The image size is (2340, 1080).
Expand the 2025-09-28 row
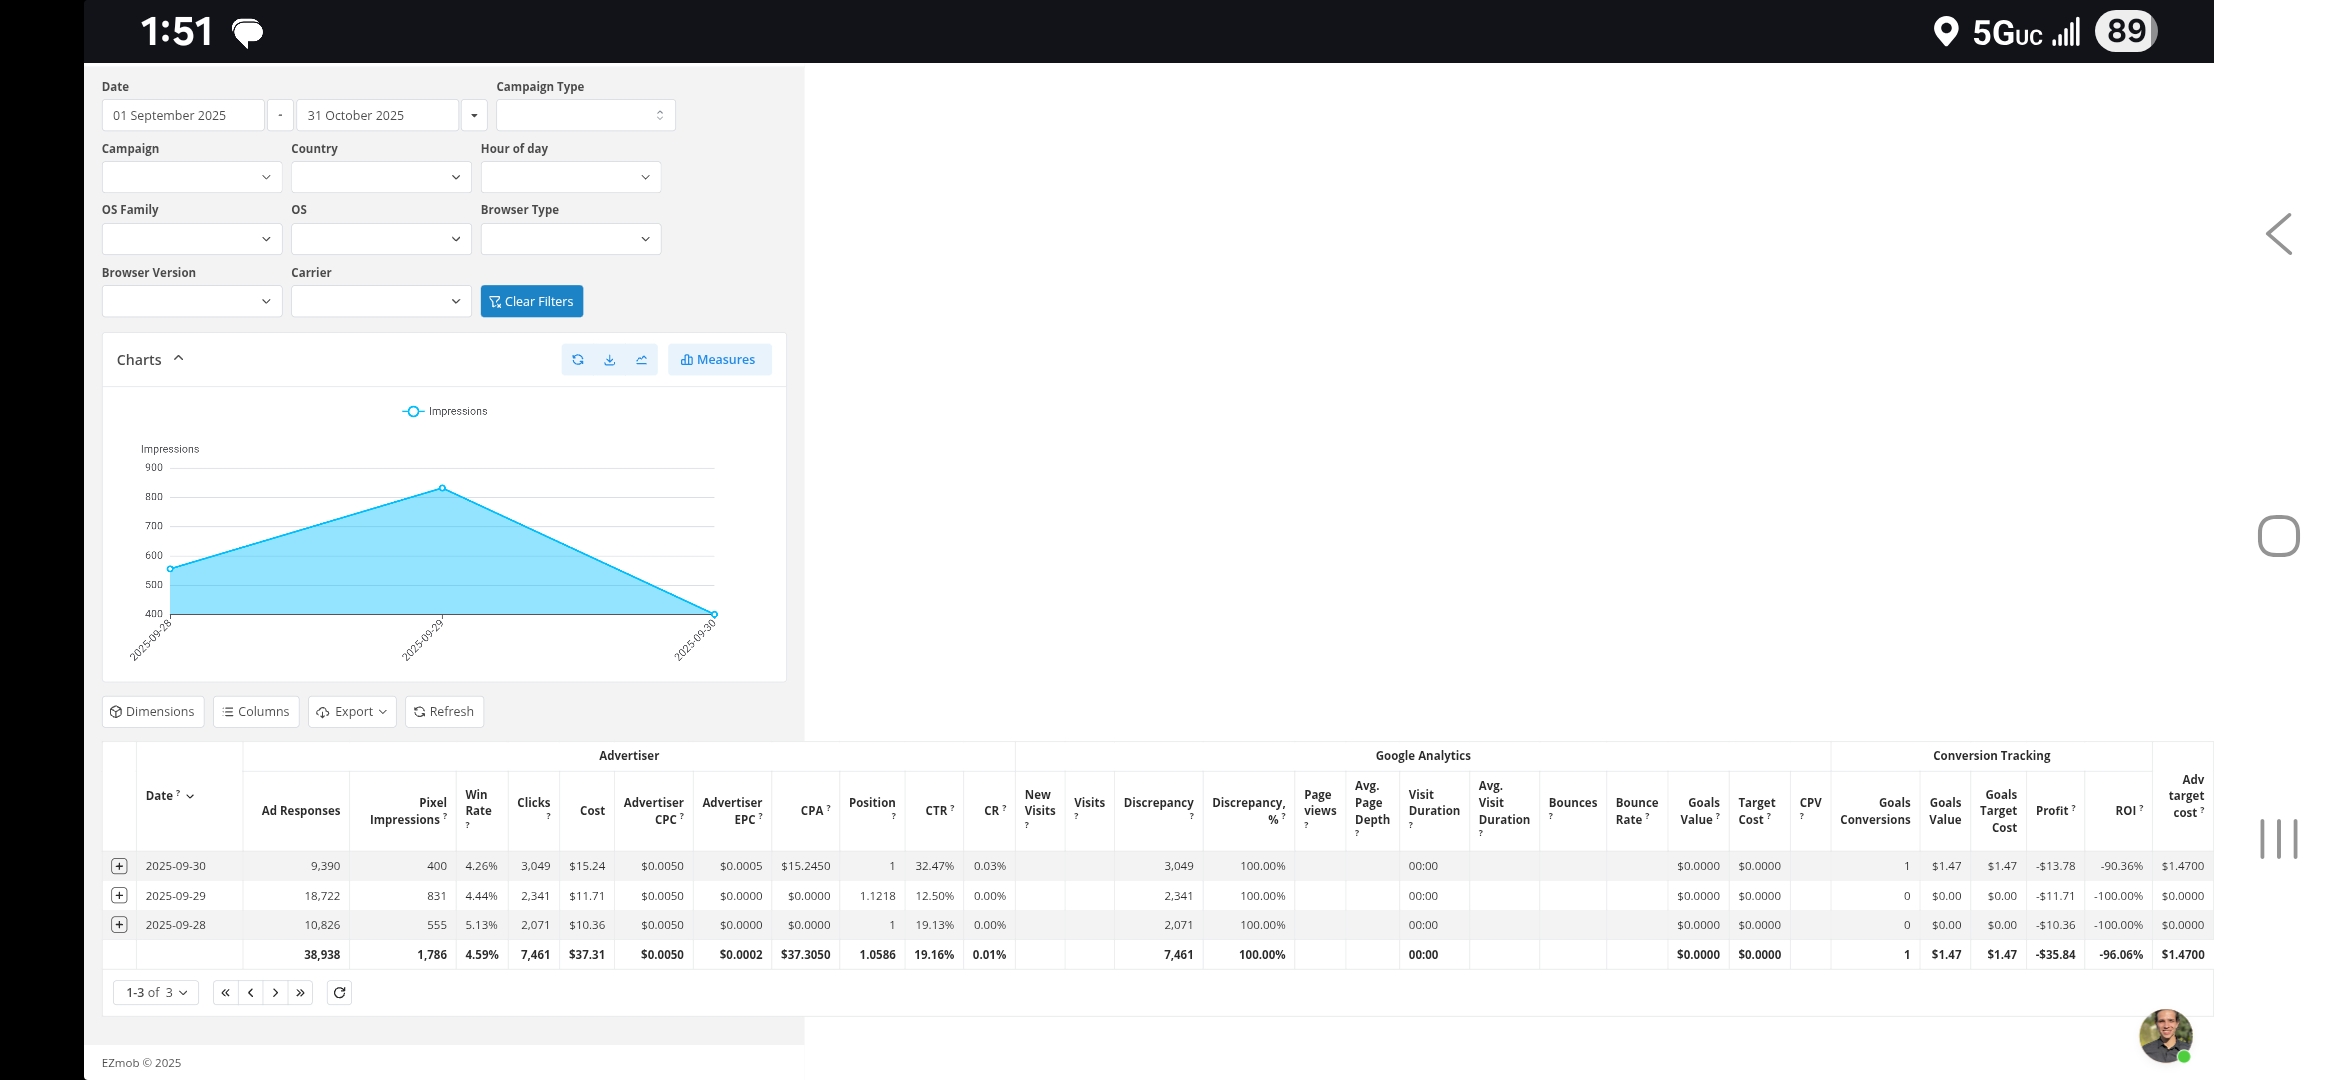coord(119,925)
